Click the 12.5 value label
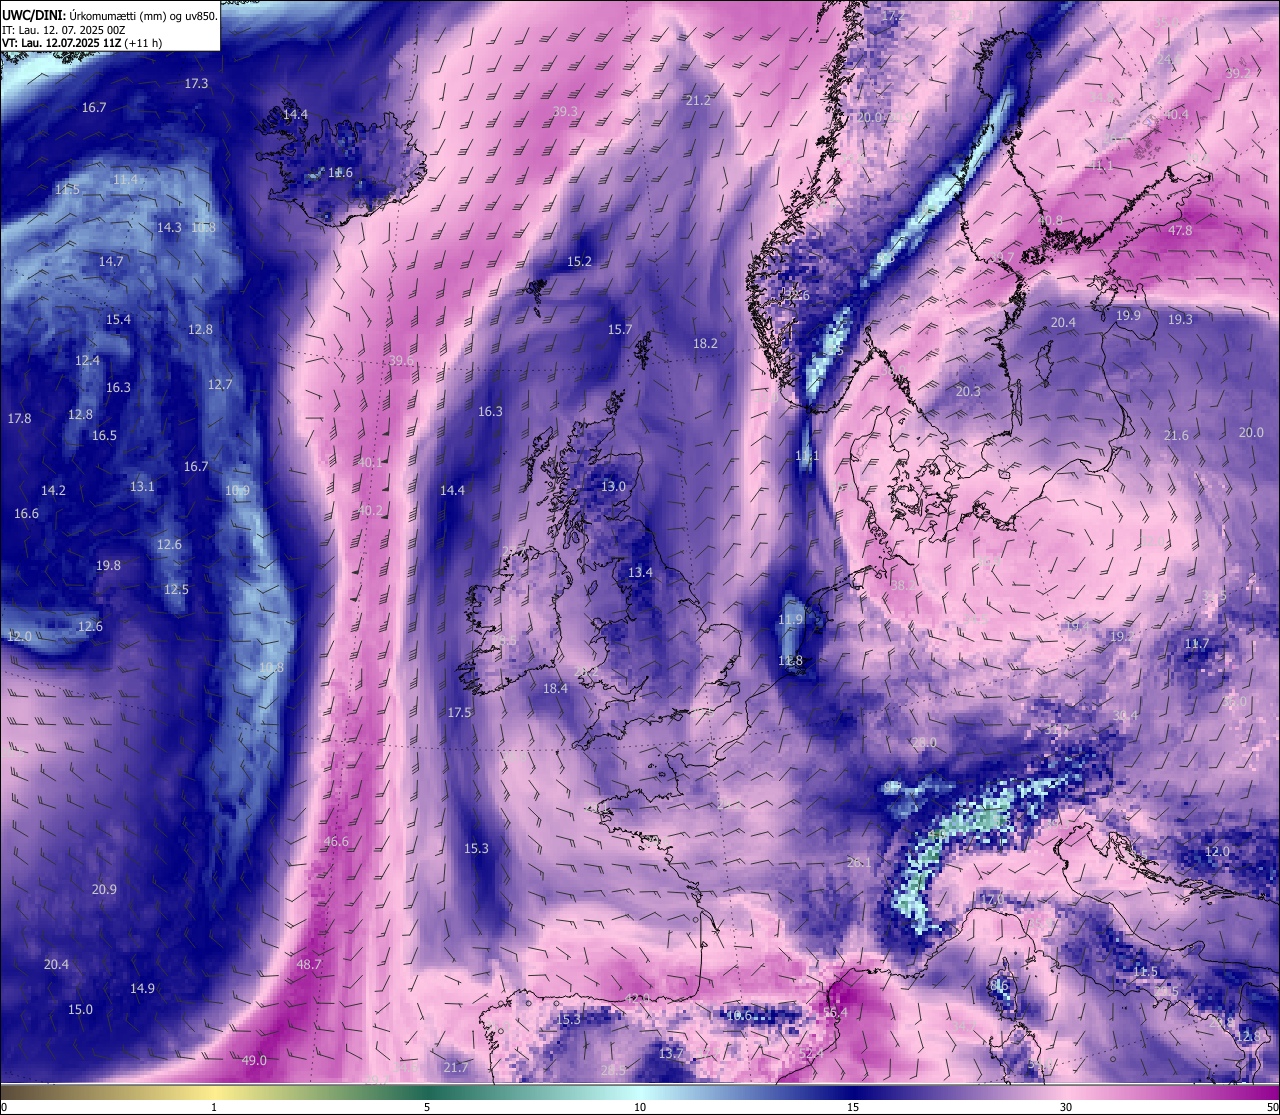Viewport: 1280px width, 1115px height. pyautogui.click(x=176, y=590)
